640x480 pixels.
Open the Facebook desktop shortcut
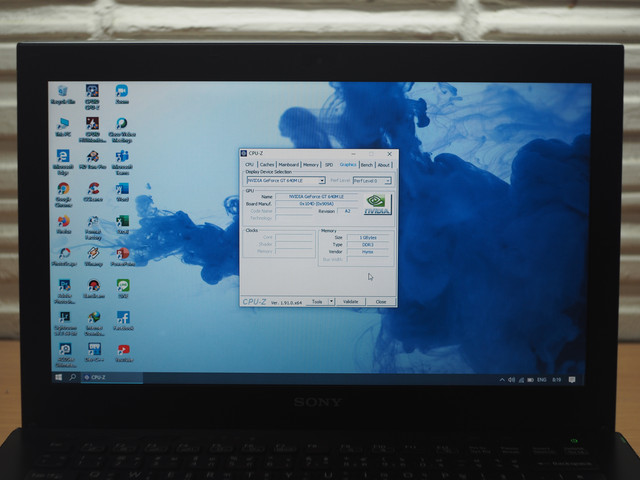click(x=123, y=321)
